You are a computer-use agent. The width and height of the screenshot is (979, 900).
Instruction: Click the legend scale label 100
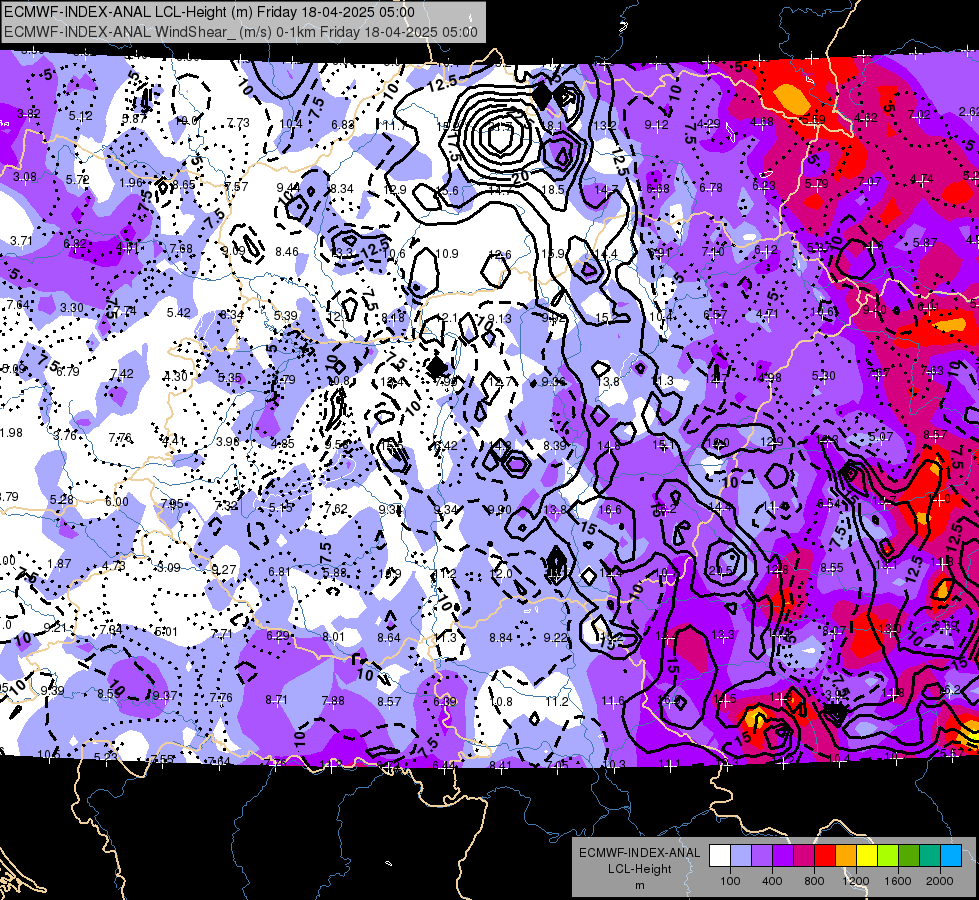pos(730,881)
